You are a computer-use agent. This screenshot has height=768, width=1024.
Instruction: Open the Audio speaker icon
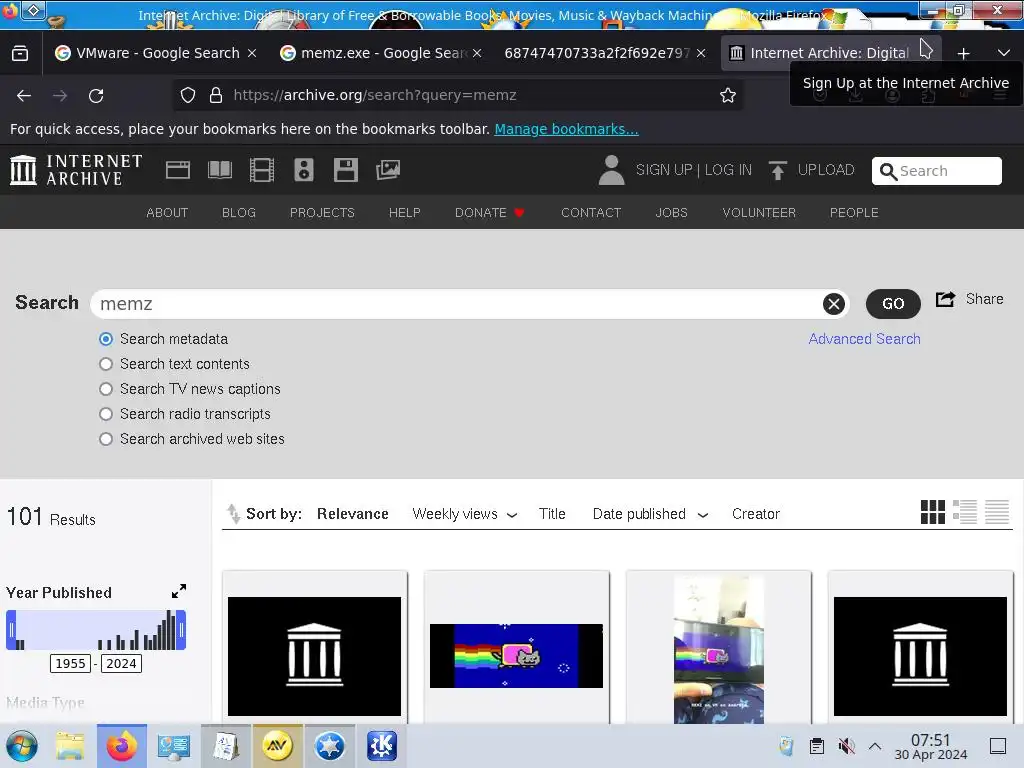coord(304,170)
